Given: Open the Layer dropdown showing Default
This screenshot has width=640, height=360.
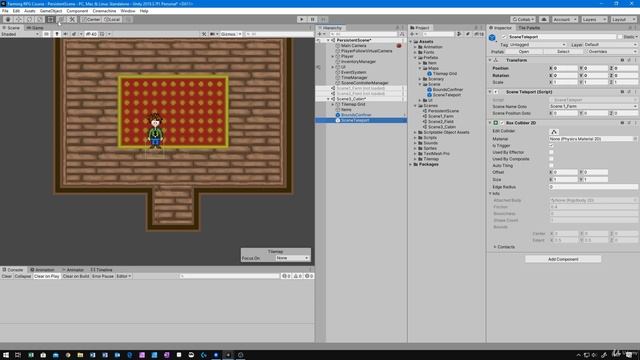Looking at the screenshot, I should (610, 44).
